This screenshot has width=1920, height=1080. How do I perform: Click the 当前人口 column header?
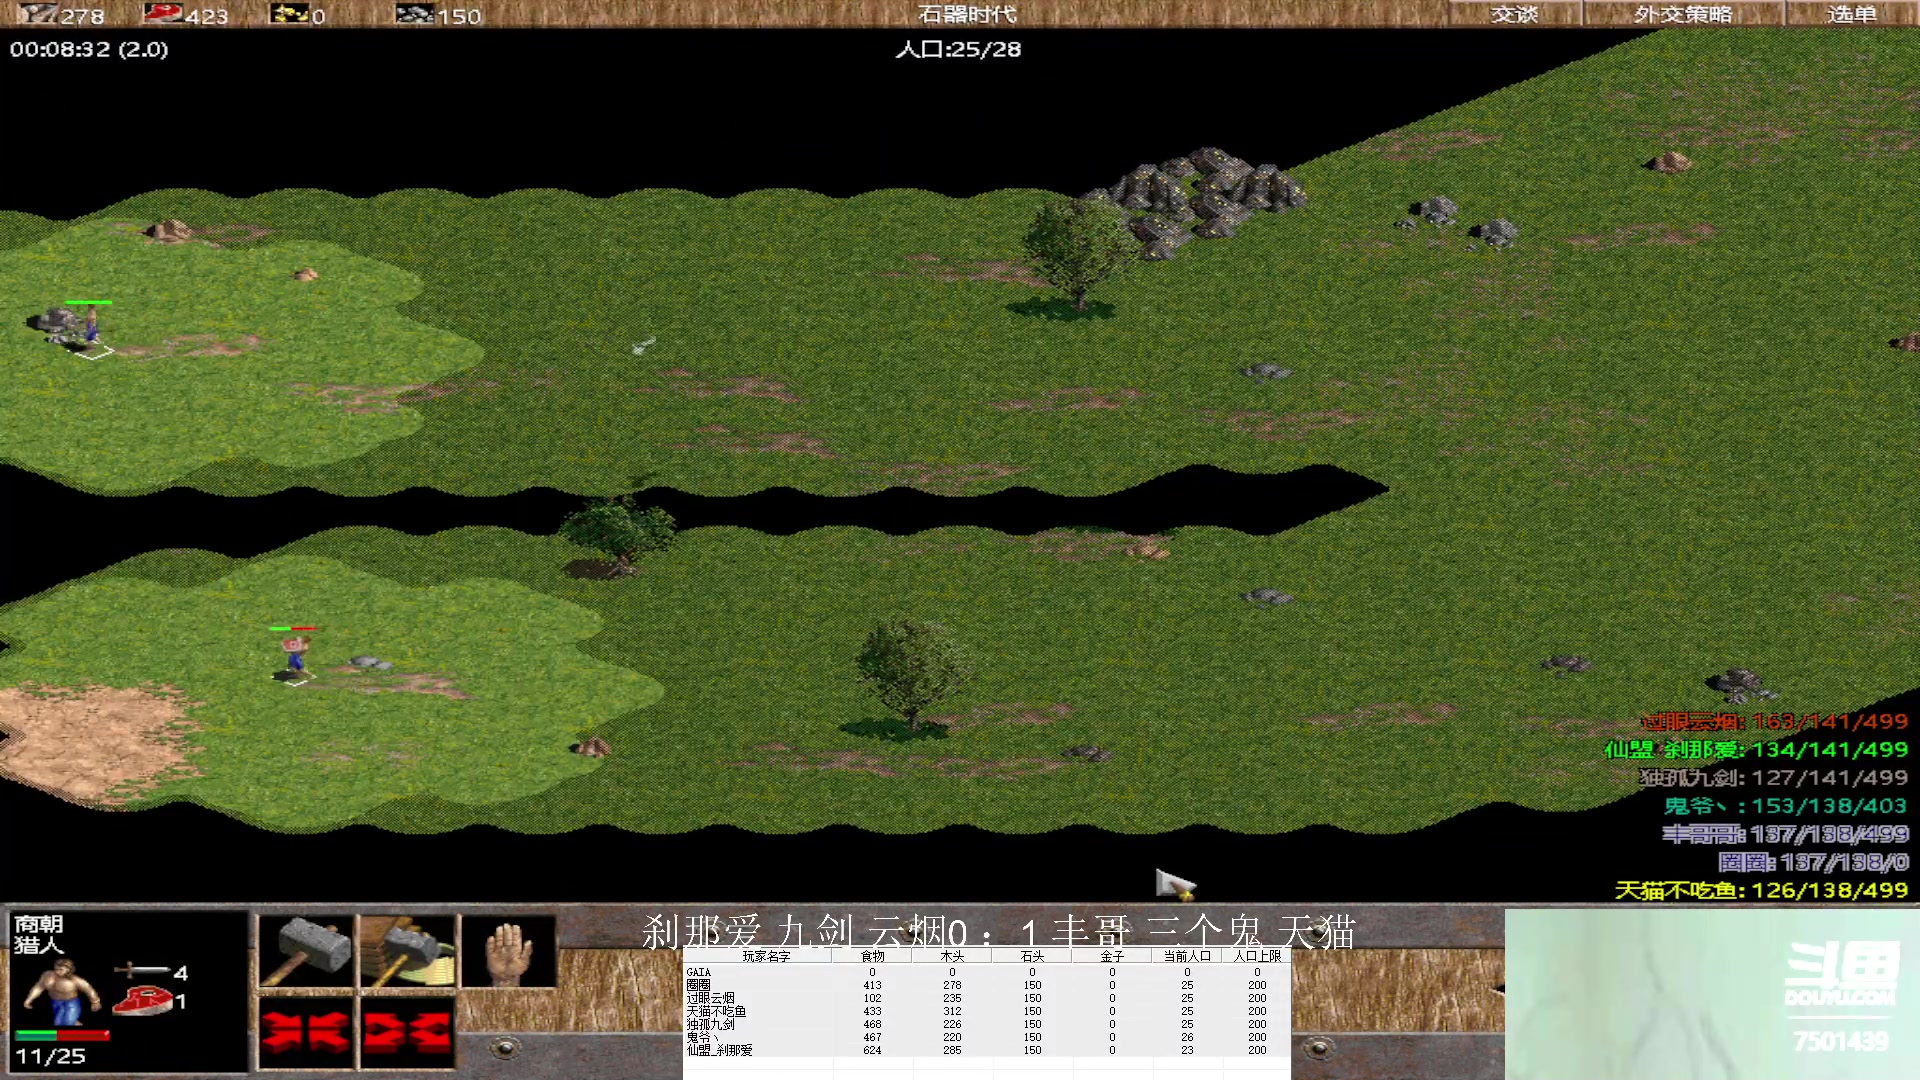[1187, 956]
